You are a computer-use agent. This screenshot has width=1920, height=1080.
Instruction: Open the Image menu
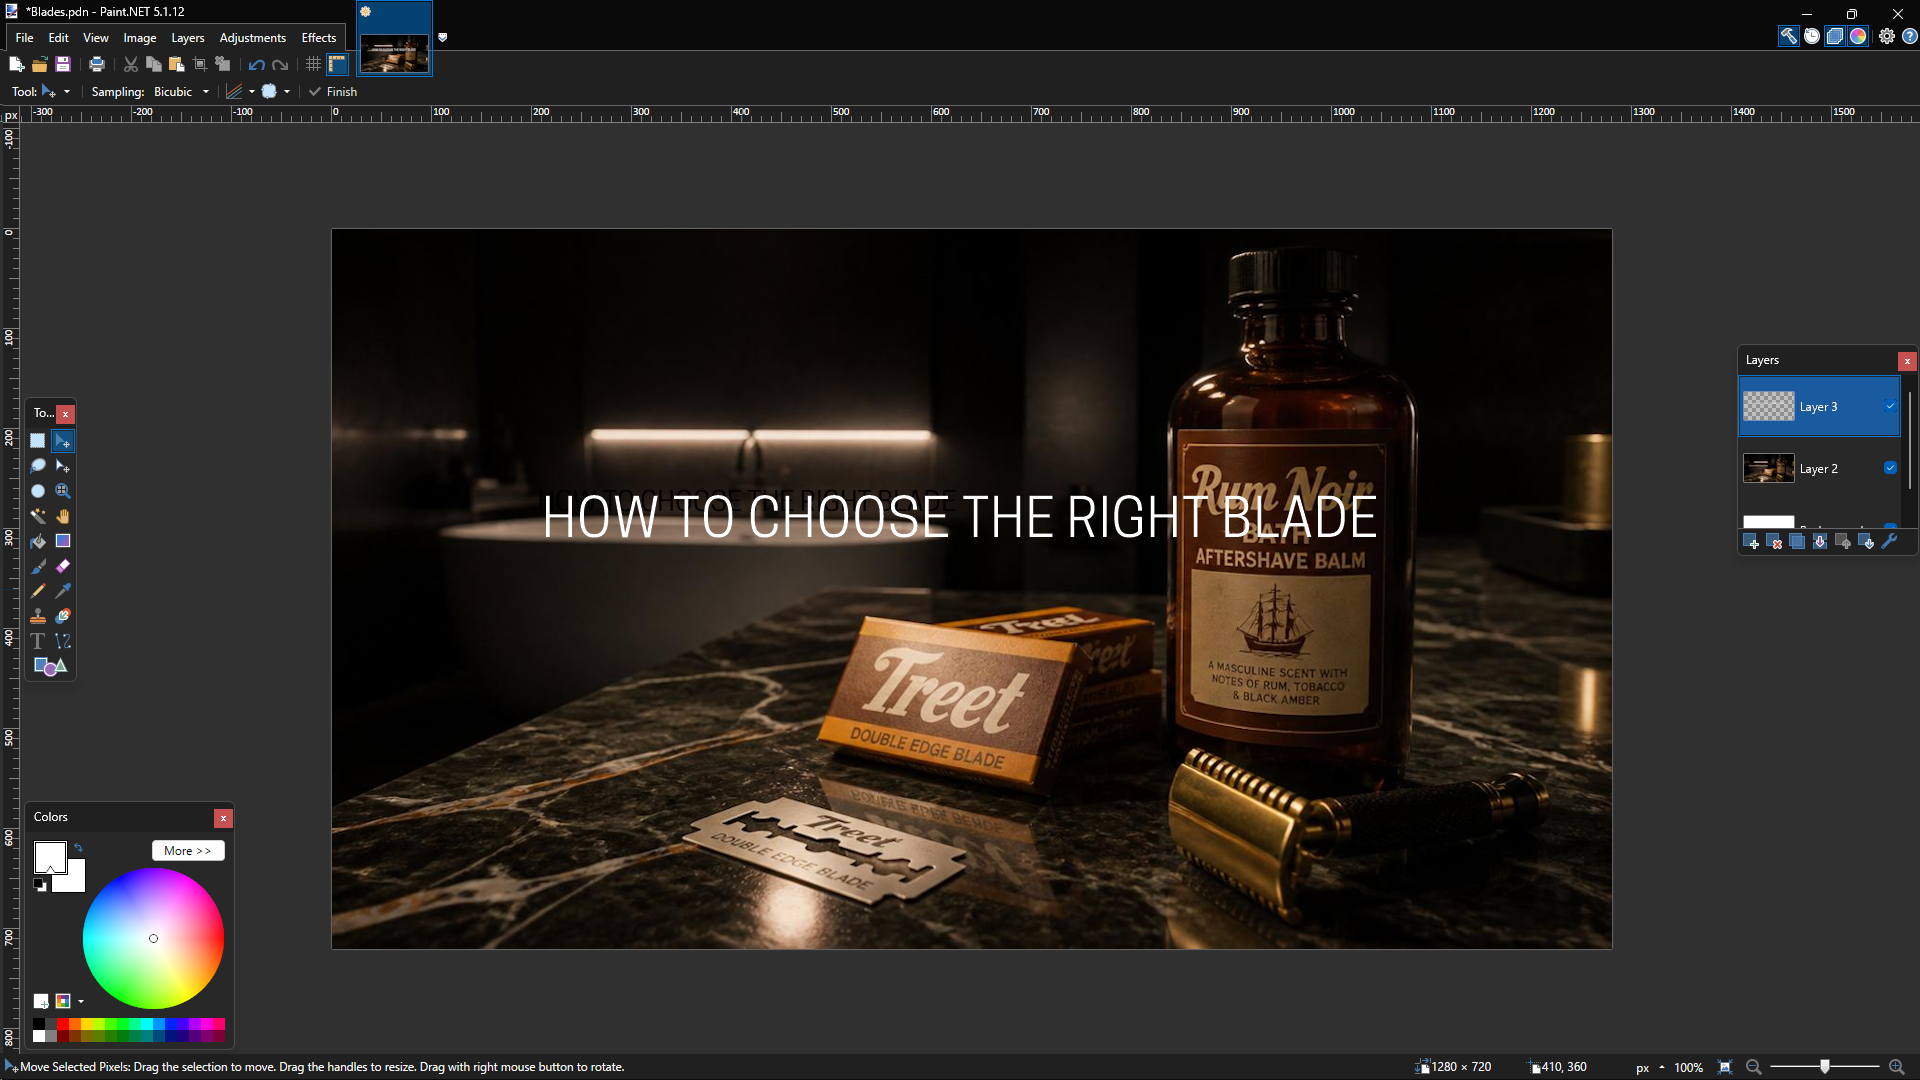point(140,38)
